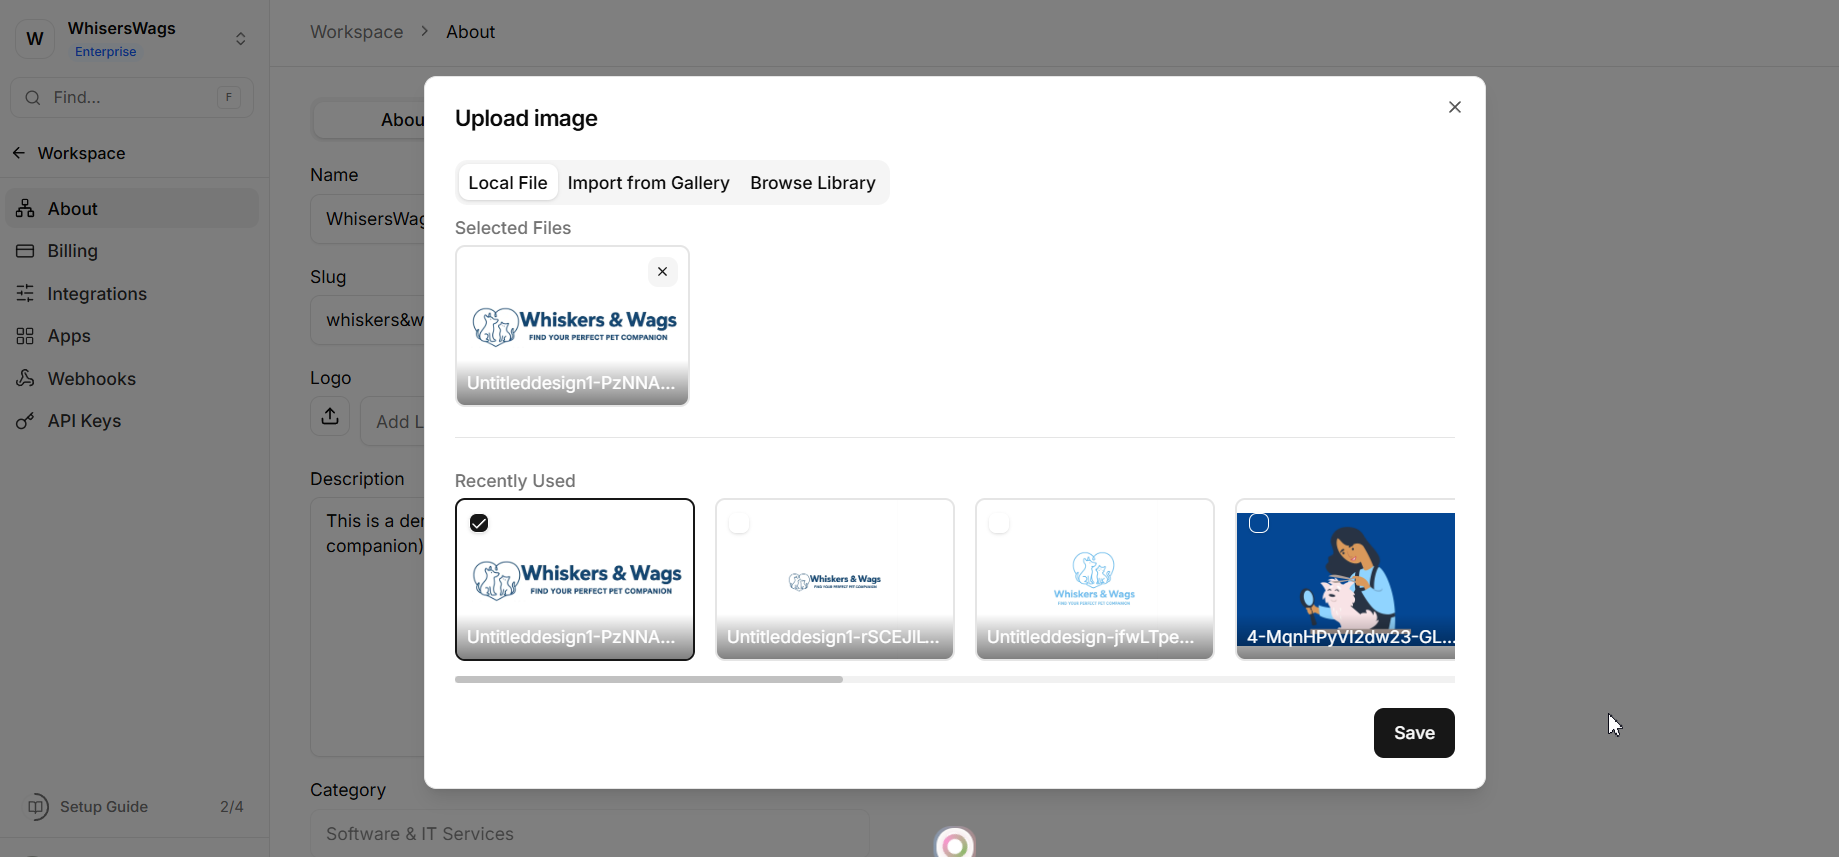Viewport: 1839px width, 857px height.
Task: Click the Integrations sliders icon
Action: [26, 294]
